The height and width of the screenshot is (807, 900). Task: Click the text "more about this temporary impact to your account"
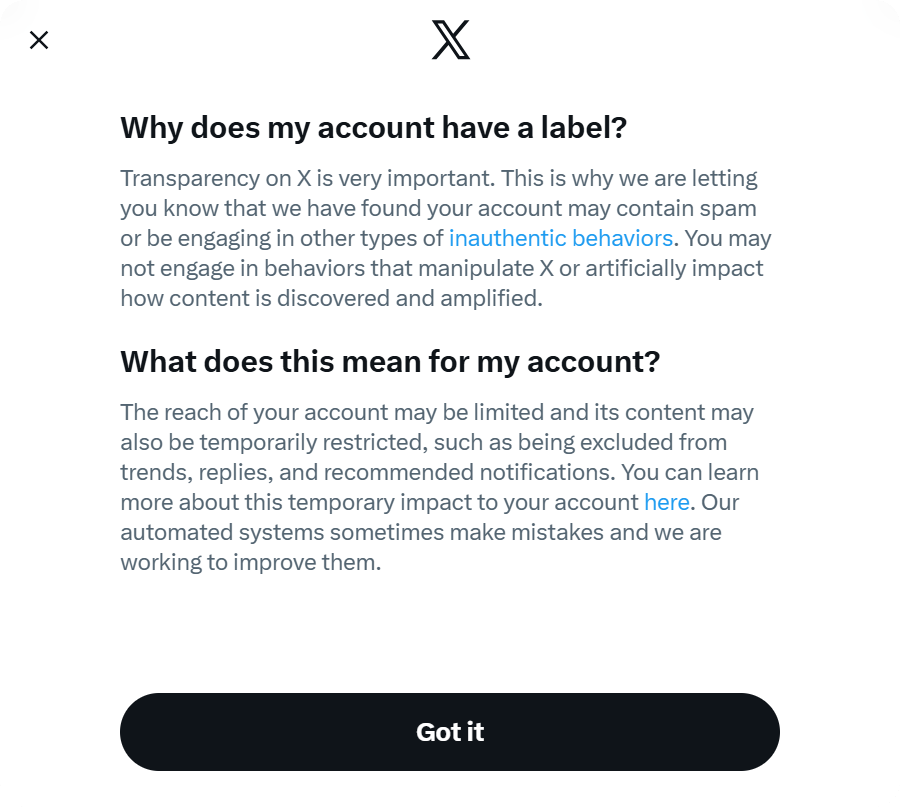pos(379,502)
